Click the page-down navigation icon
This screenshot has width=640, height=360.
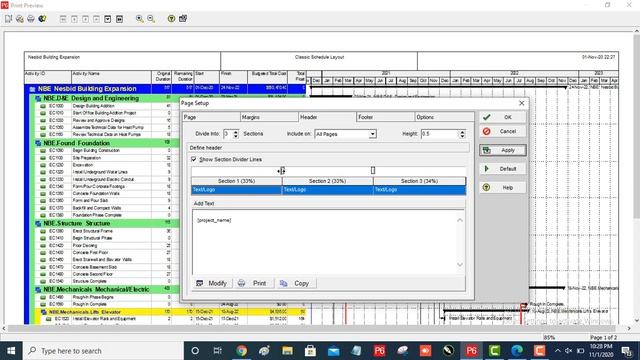click(x=108, y=19)
